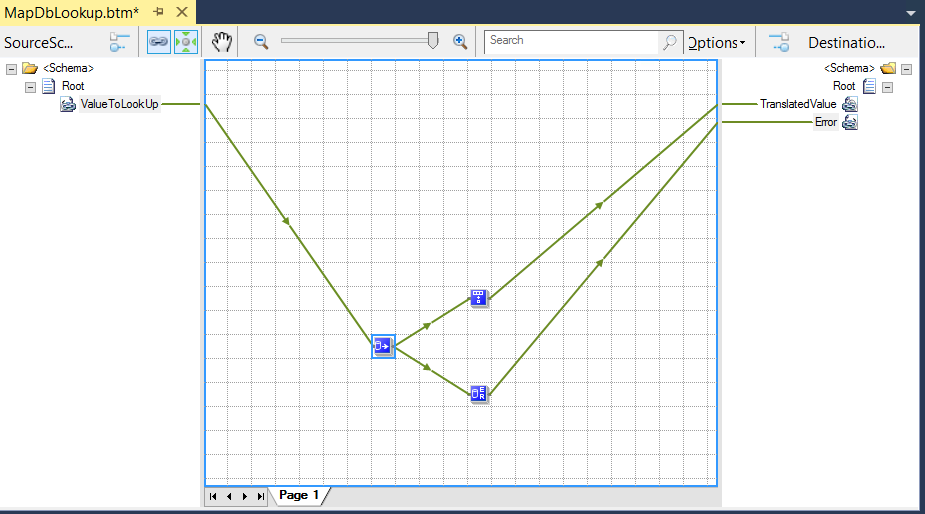Collapse the destination Root node
This screenshot has height=514, width=925.
point(888,87)
